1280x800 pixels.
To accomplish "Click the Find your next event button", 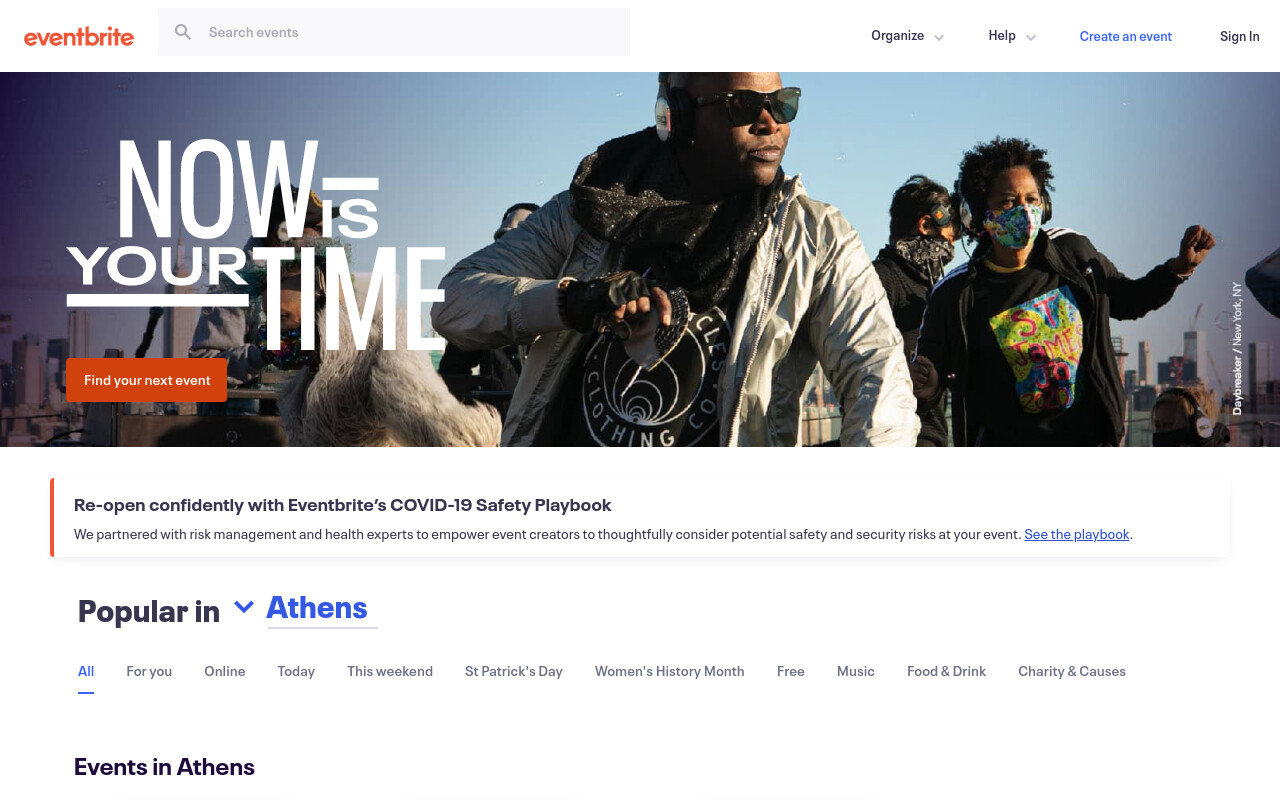I will tap(147, 380).
